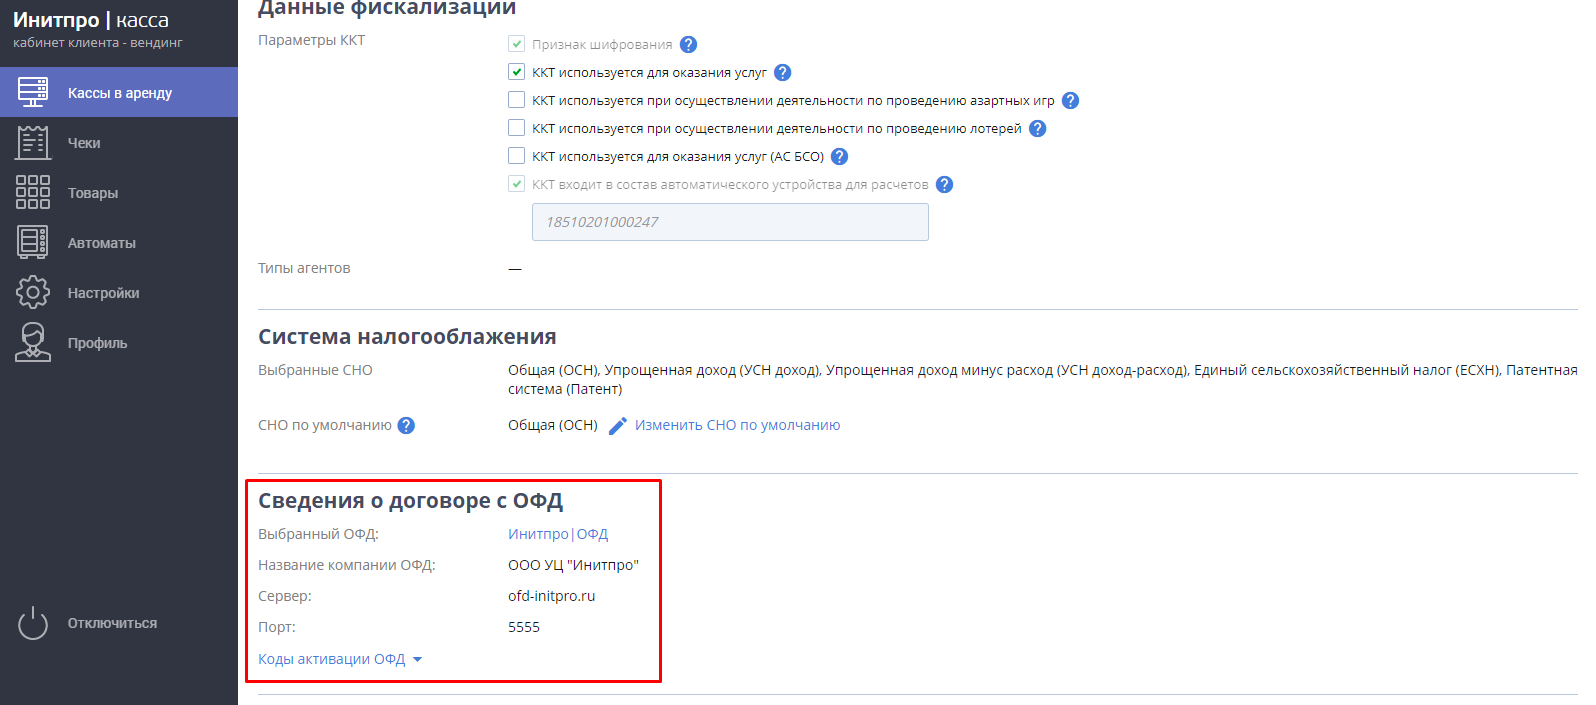Viewport: 1596px width, 705px height.
Task: Click the Отключиться power icon
Action: [33, 623]
